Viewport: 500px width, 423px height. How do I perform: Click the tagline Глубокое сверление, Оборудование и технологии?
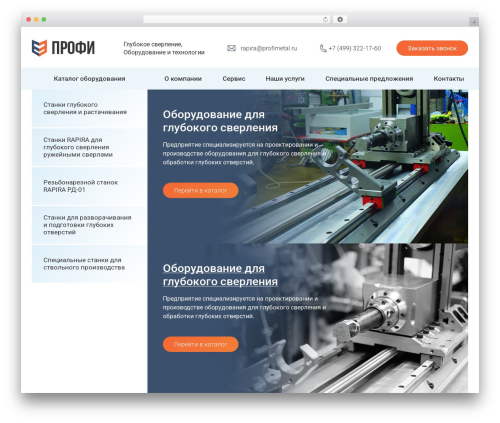tap(164, 48)
